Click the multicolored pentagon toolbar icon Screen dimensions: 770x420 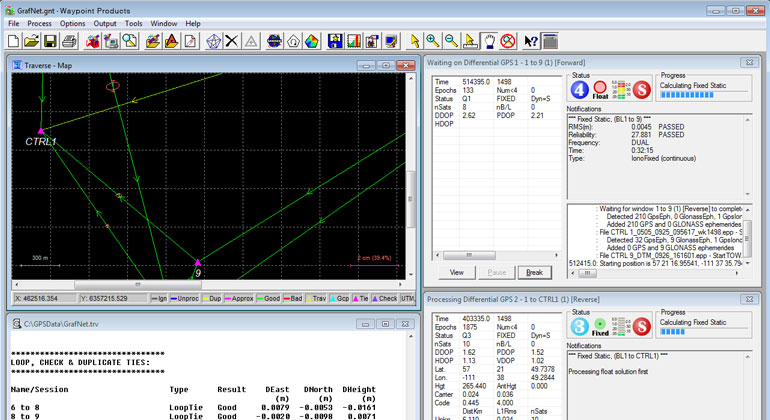[312, 41]
